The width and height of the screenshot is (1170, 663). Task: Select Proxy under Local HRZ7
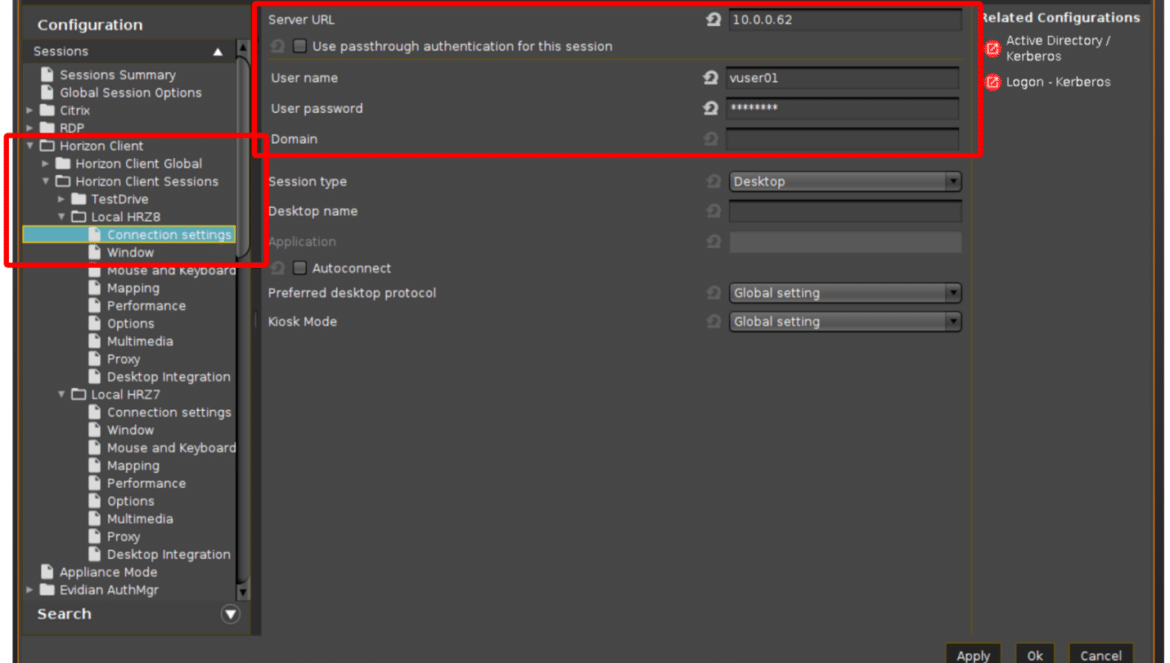(x=123, y=537)
